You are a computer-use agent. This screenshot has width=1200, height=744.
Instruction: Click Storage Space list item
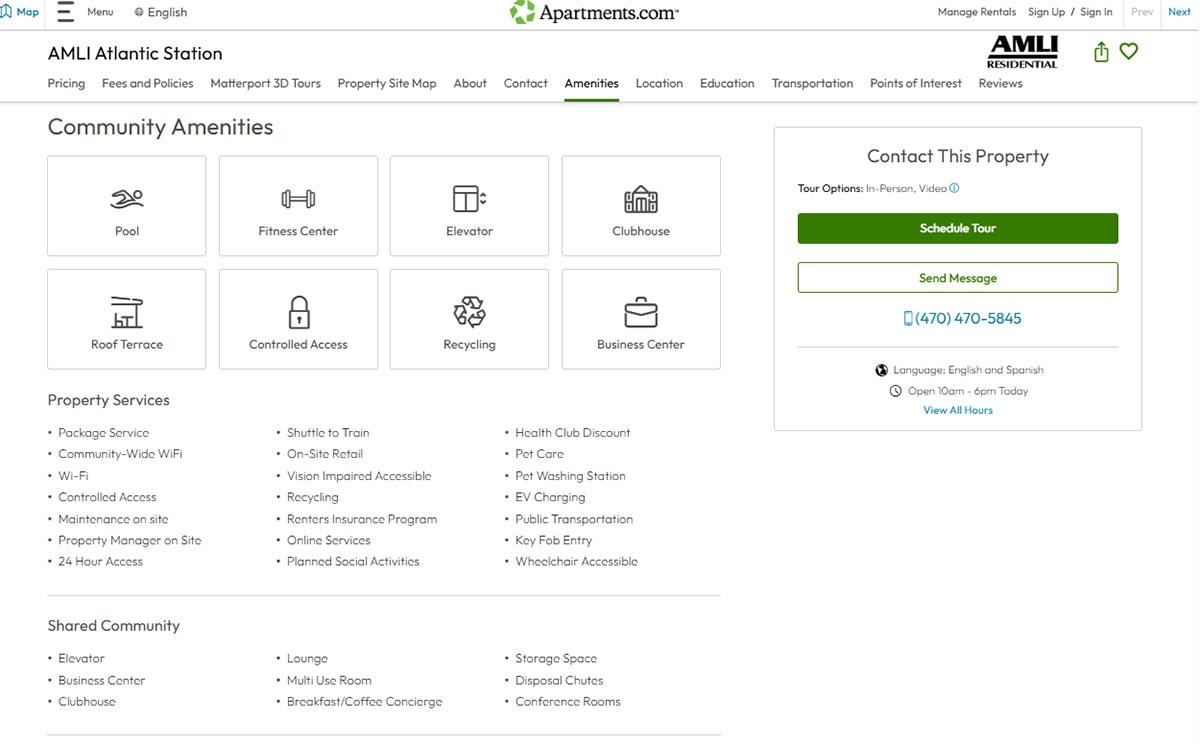click(x=556, y=659)
